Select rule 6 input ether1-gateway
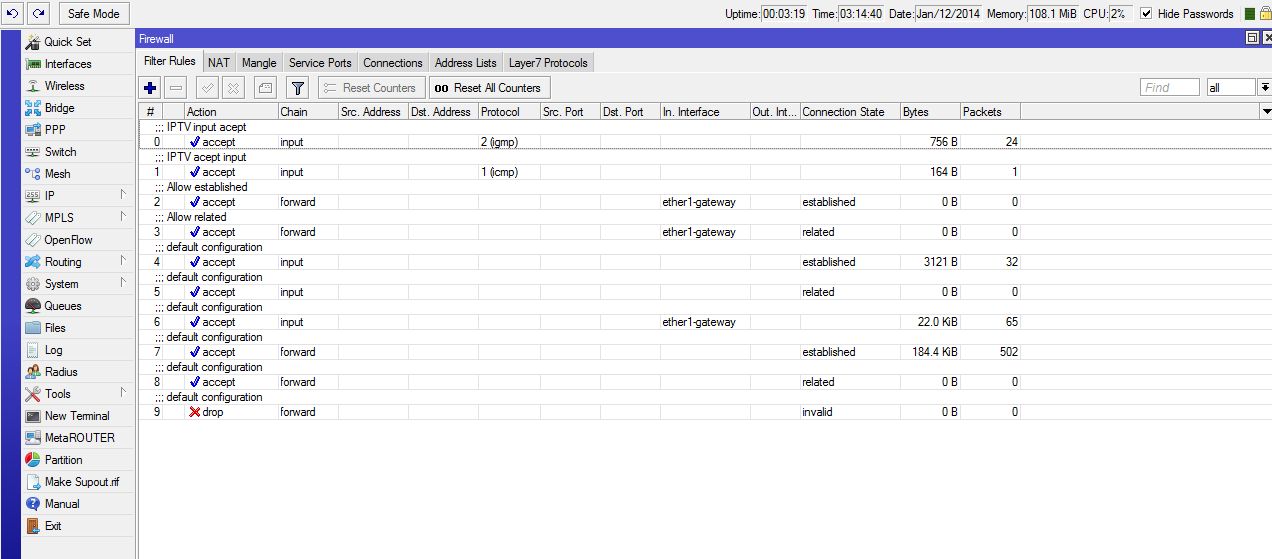 580,322
